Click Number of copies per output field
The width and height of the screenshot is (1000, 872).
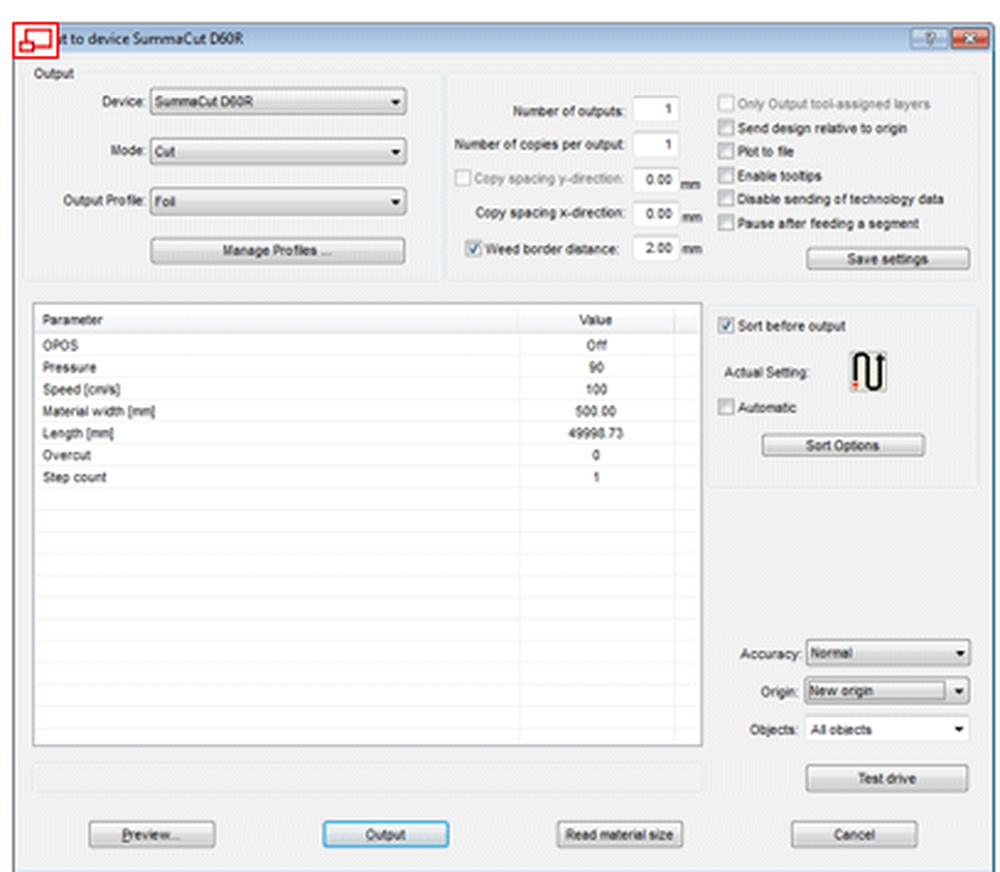(656, 144)
